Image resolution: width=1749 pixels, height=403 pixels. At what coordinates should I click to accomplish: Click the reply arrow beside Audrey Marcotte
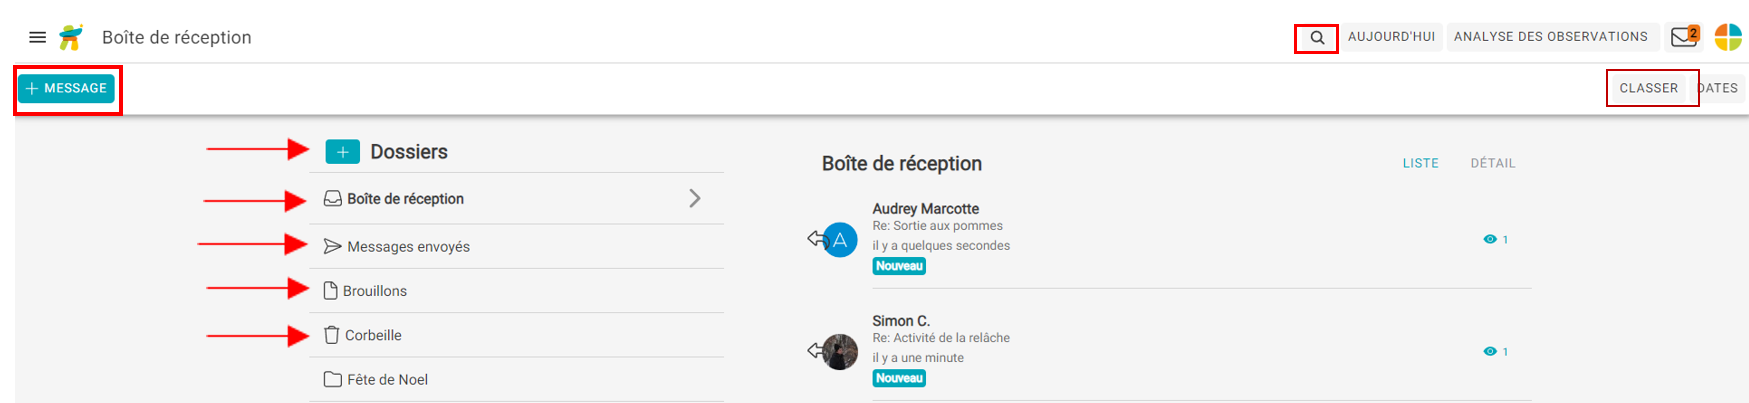pyautogui.click(x=817, y=238)
